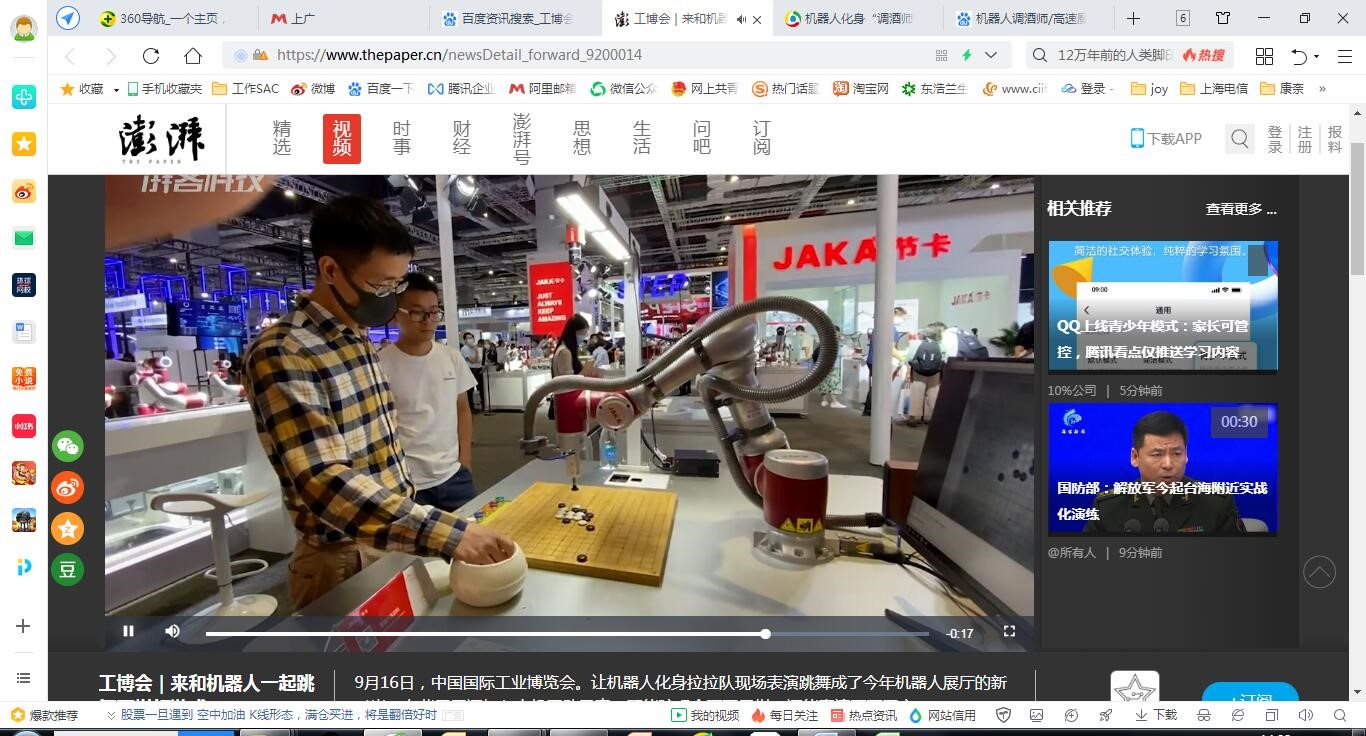
Task: Share the article to WeChat
Action: click(x=67, y=446)
